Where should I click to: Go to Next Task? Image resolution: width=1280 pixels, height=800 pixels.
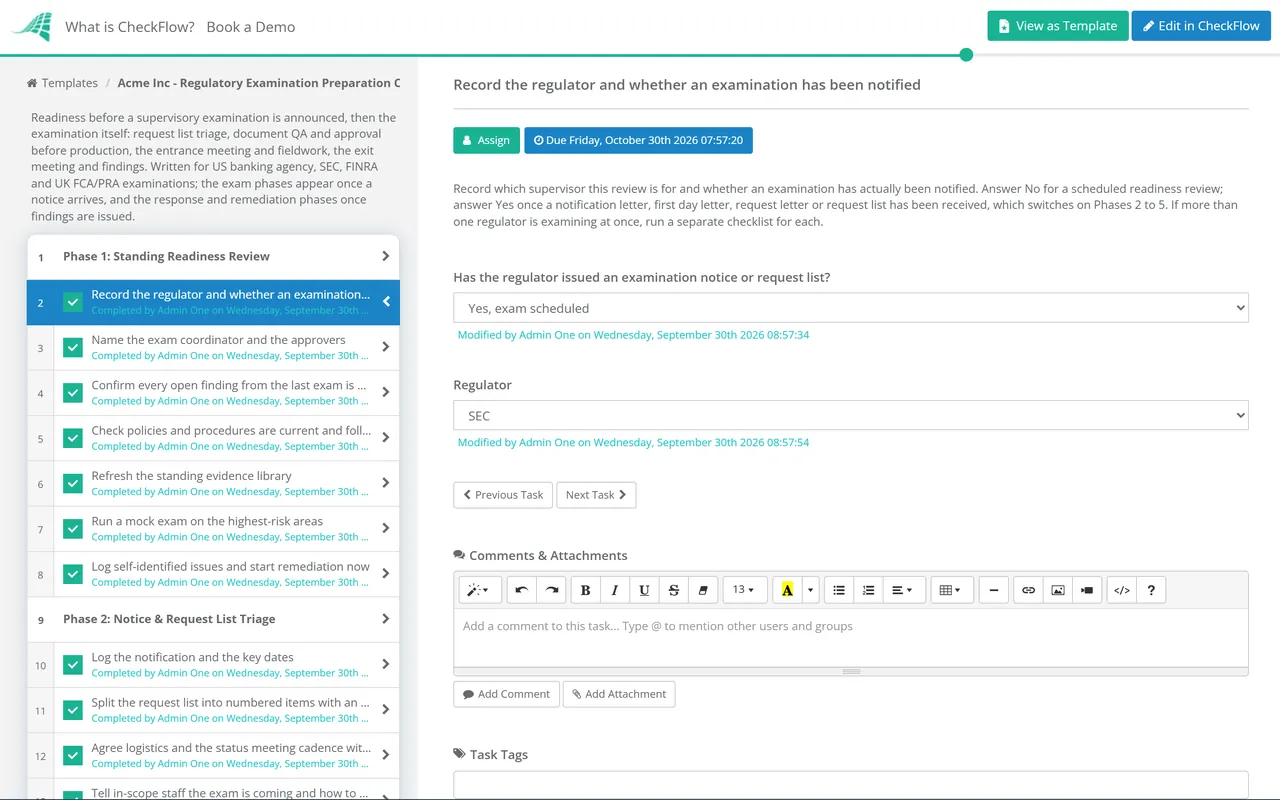pos(596,495)
